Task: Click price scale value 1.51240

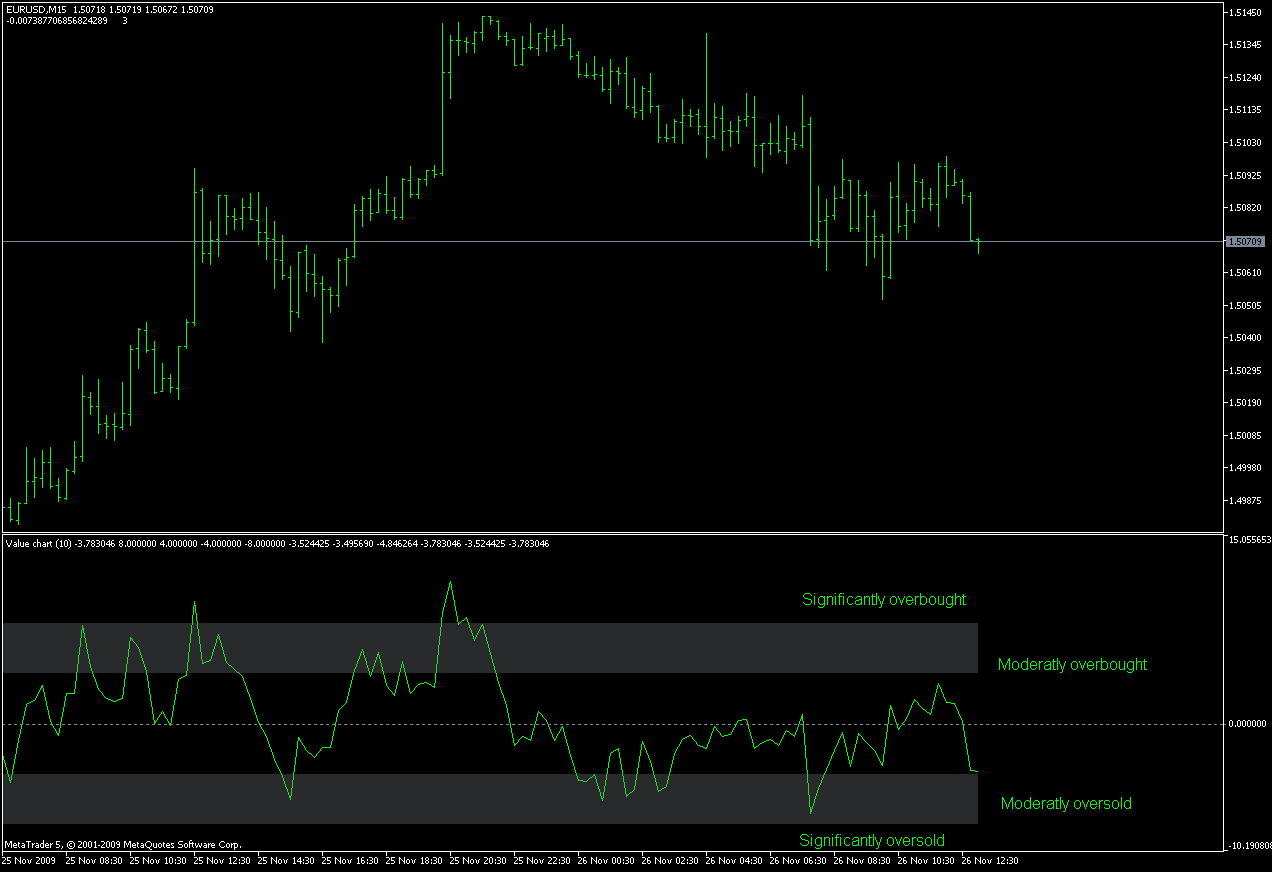Action: [1246, 78]
